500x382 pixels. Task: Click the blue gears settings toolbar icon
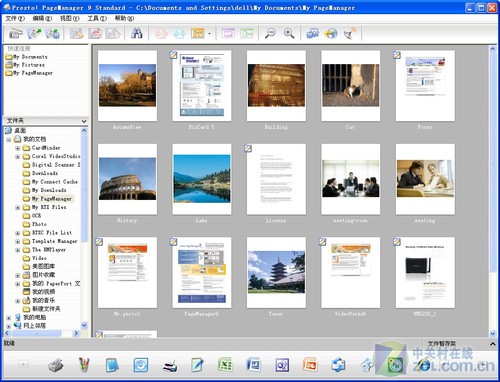click(312, 33)
